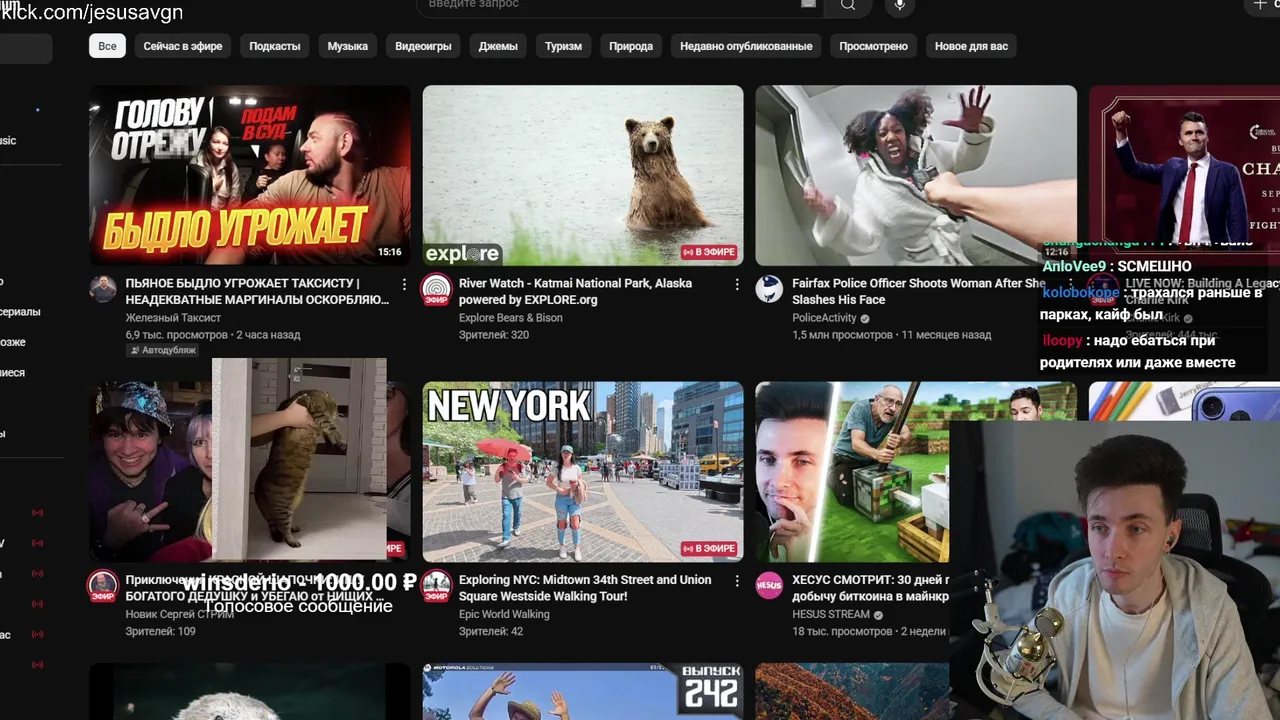Select the 'Джемы' chip
1280x720 pixels.
tap(498, 46)
